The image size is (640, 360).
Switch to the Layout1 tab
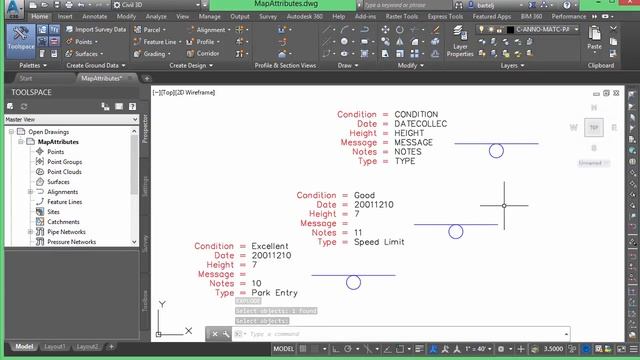54,347
